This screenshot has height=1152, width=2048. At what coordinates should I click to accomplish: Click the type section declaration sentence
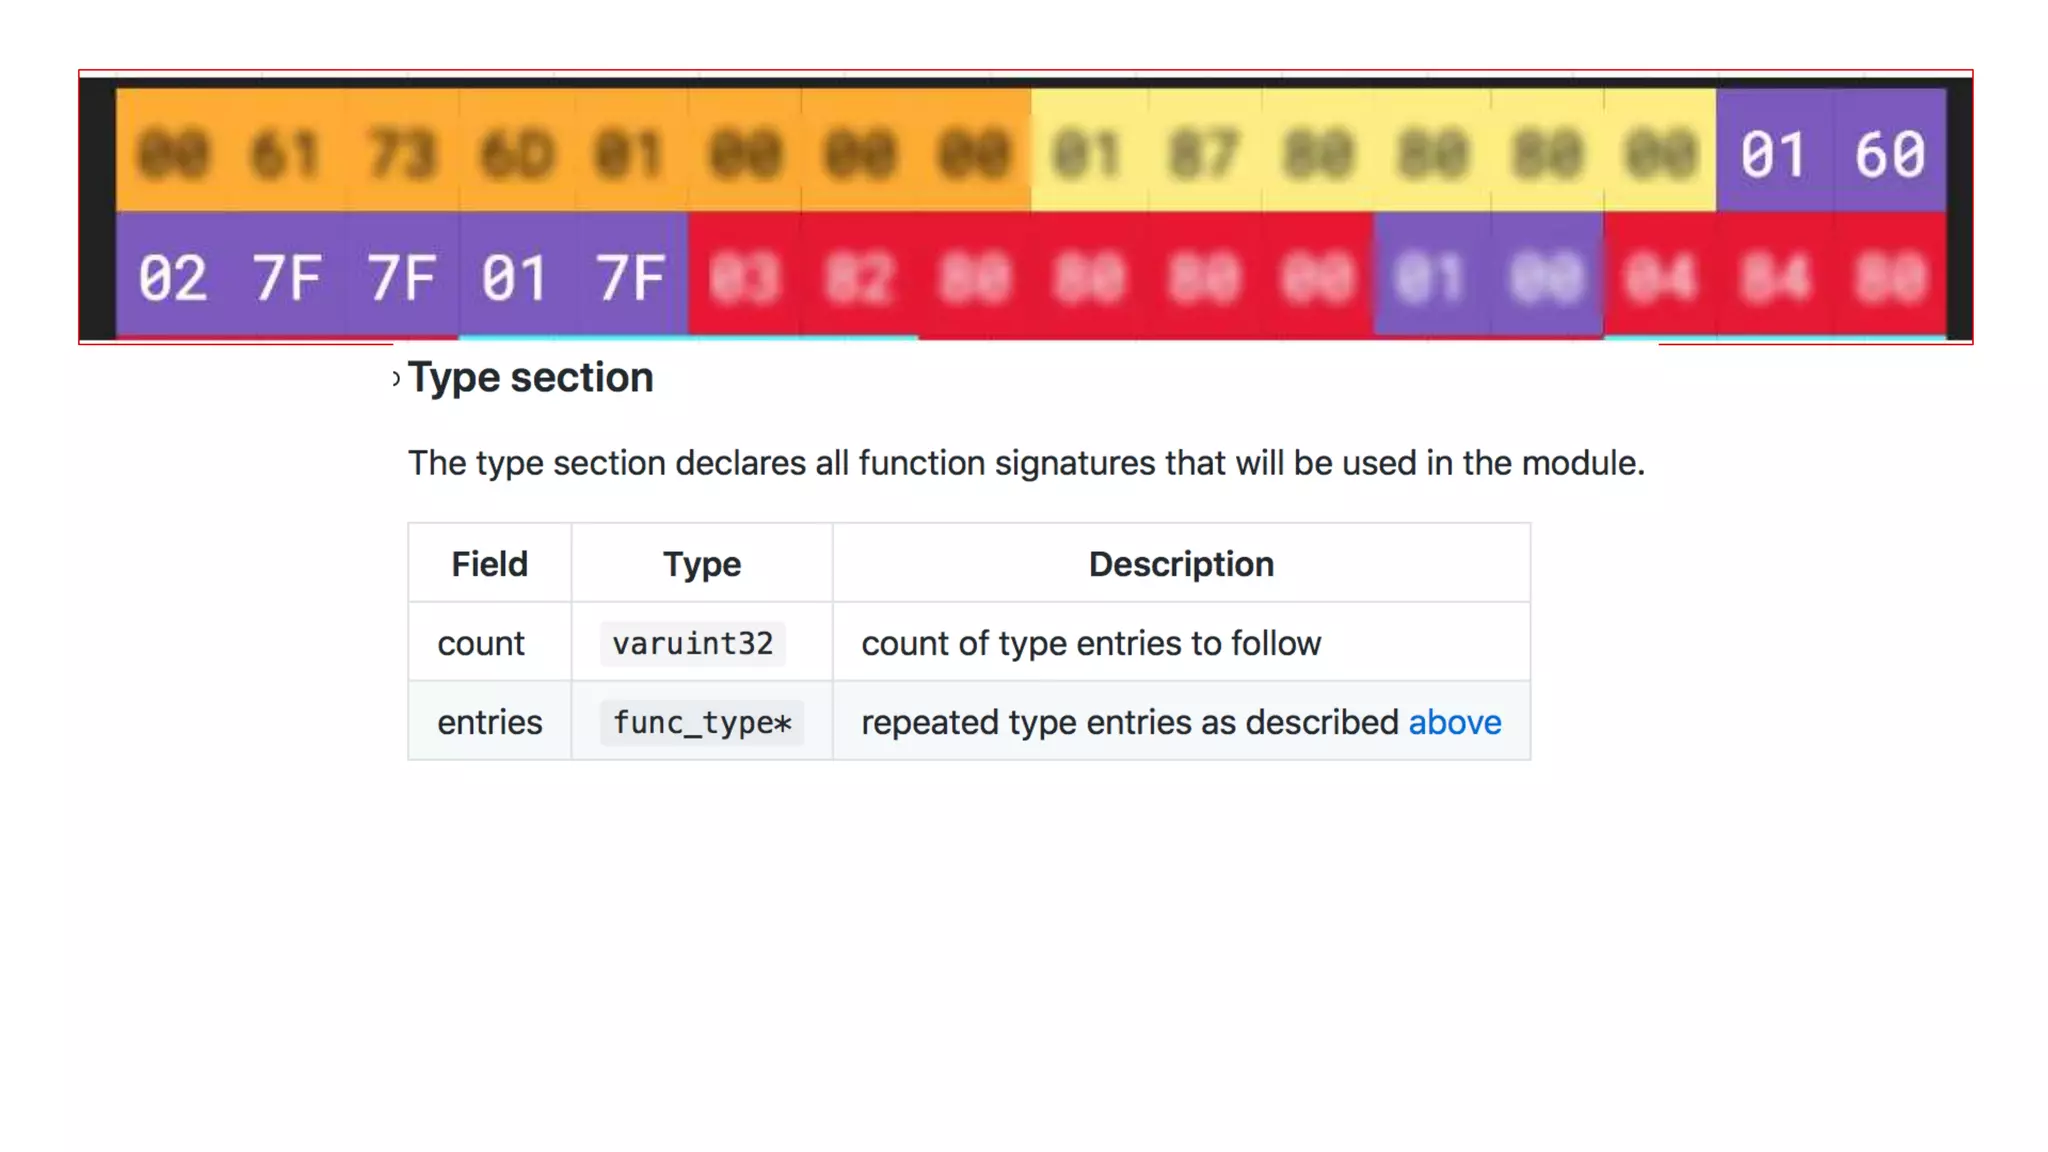point(1025,463)
